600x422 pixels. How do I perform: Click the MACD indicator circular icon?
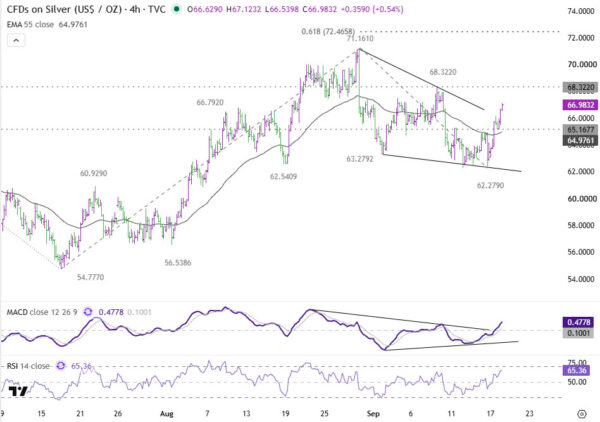(88, 312)
